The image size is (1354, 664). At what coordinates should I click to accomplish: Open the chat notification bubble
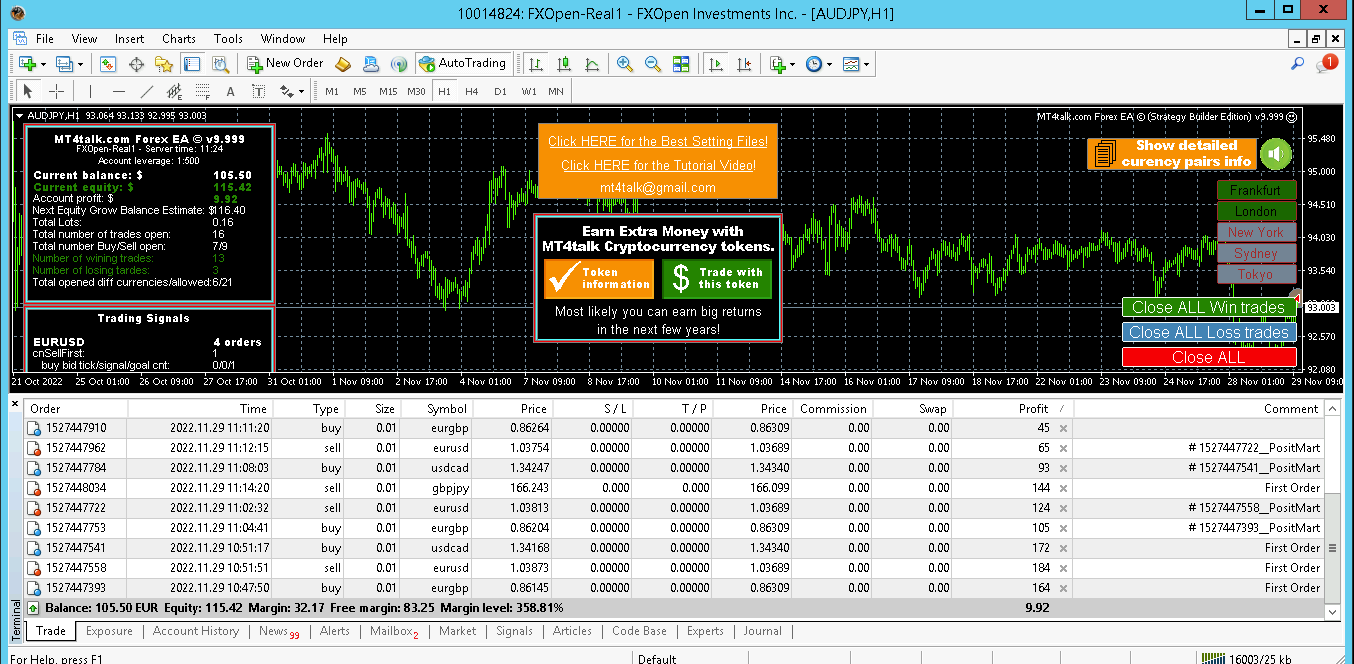(1327, 63)
